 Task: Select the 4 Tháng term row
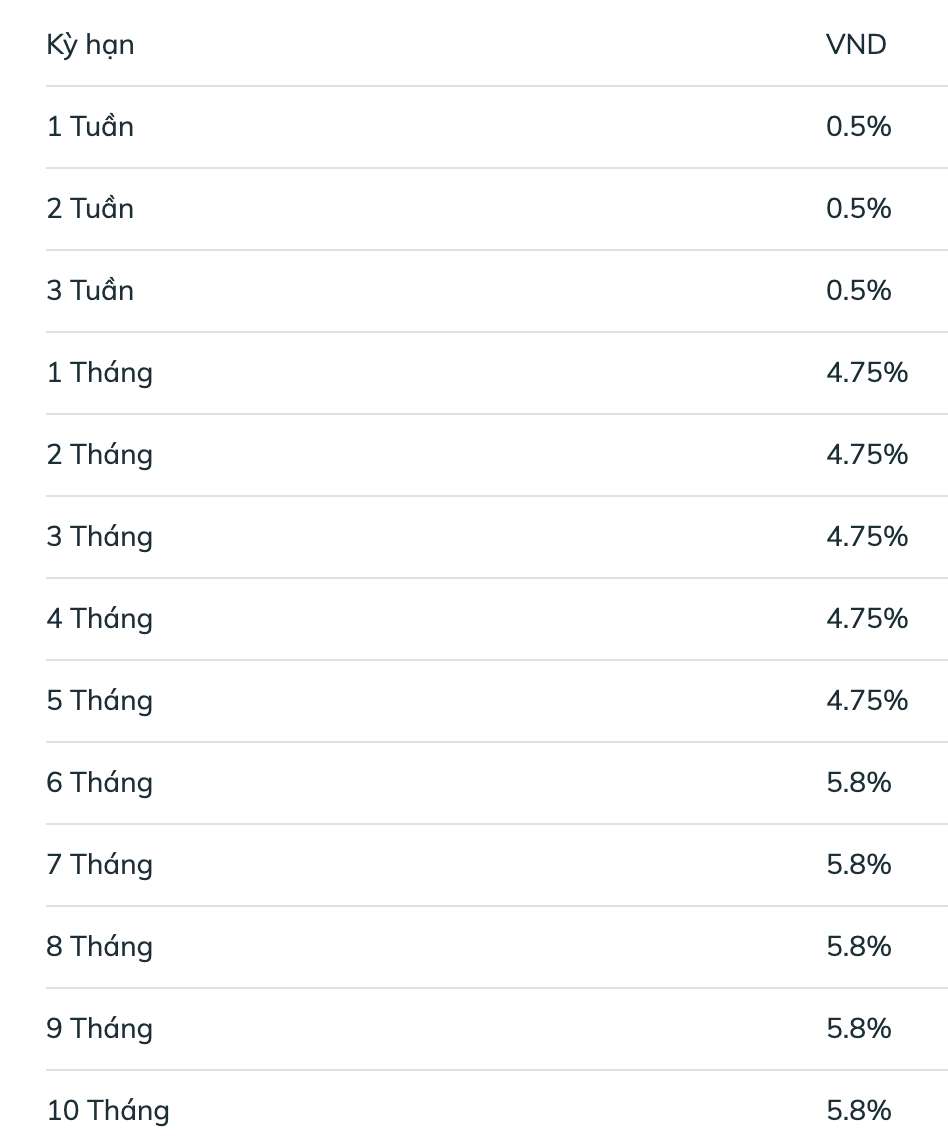pos(99,619)
